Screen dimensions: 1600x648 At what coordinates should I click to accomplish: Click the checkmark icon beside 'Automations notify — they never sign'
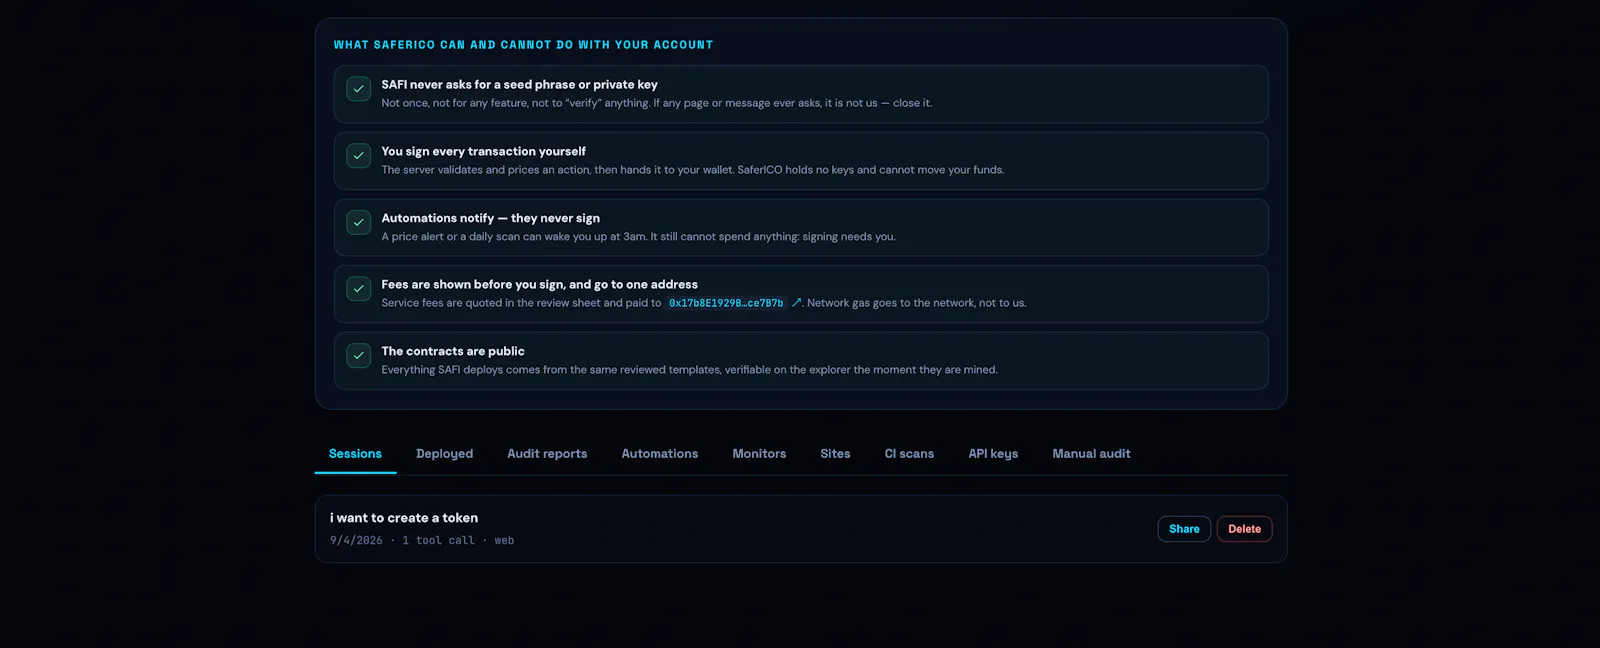pos(358,222)
